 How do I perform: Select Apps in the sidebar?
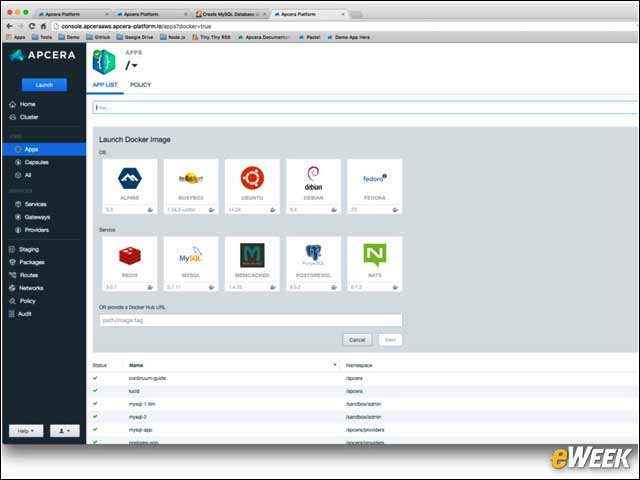click(x=44, y=149)
